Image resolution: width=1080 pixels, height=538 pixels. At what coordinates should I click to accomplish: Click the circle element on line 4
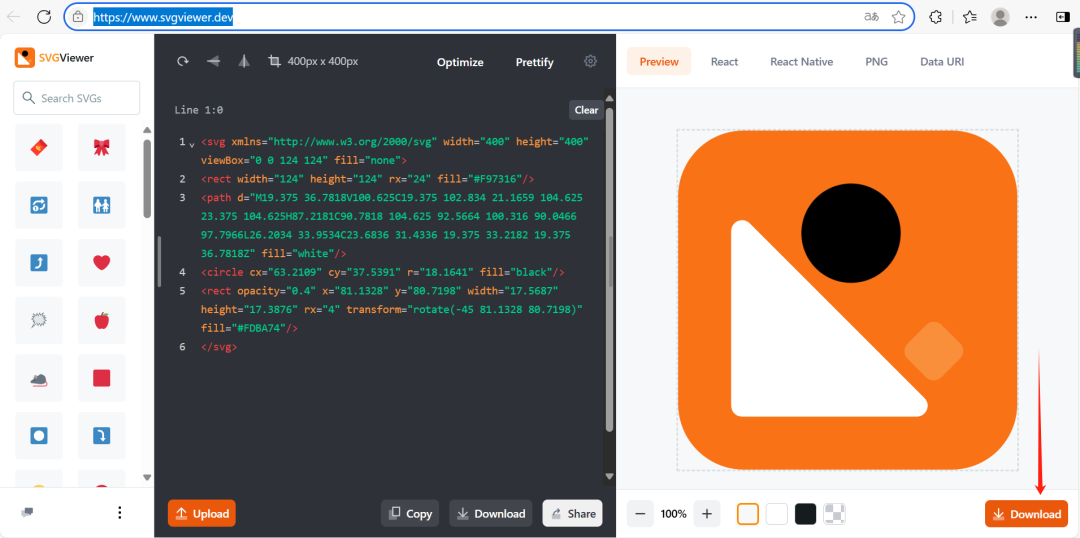click(x=383, y=272)
